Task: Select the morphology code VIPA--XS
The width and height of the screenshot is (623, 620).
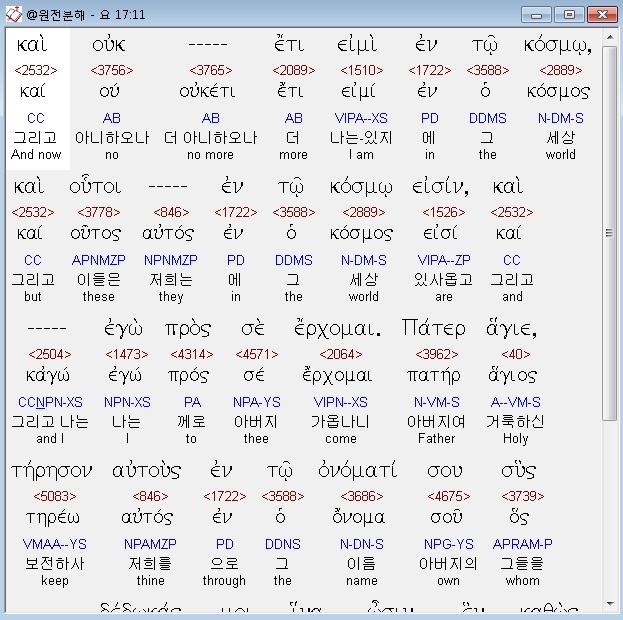Action: [x=361, y=118]
